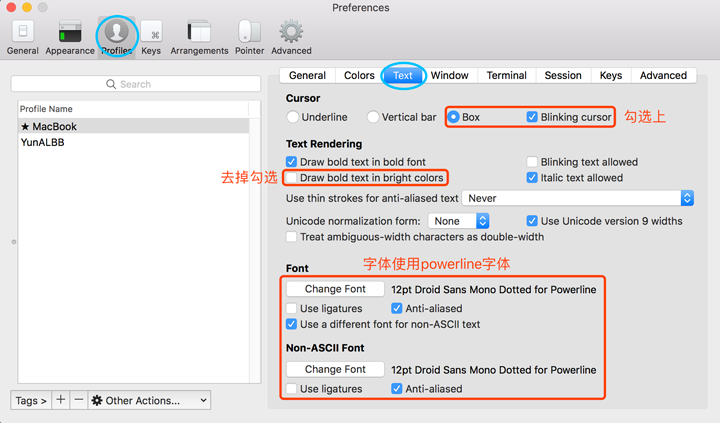Switch to the Keys profile tab
The width and height of the screenshot is (720, 423).
(x=611, y=75)
